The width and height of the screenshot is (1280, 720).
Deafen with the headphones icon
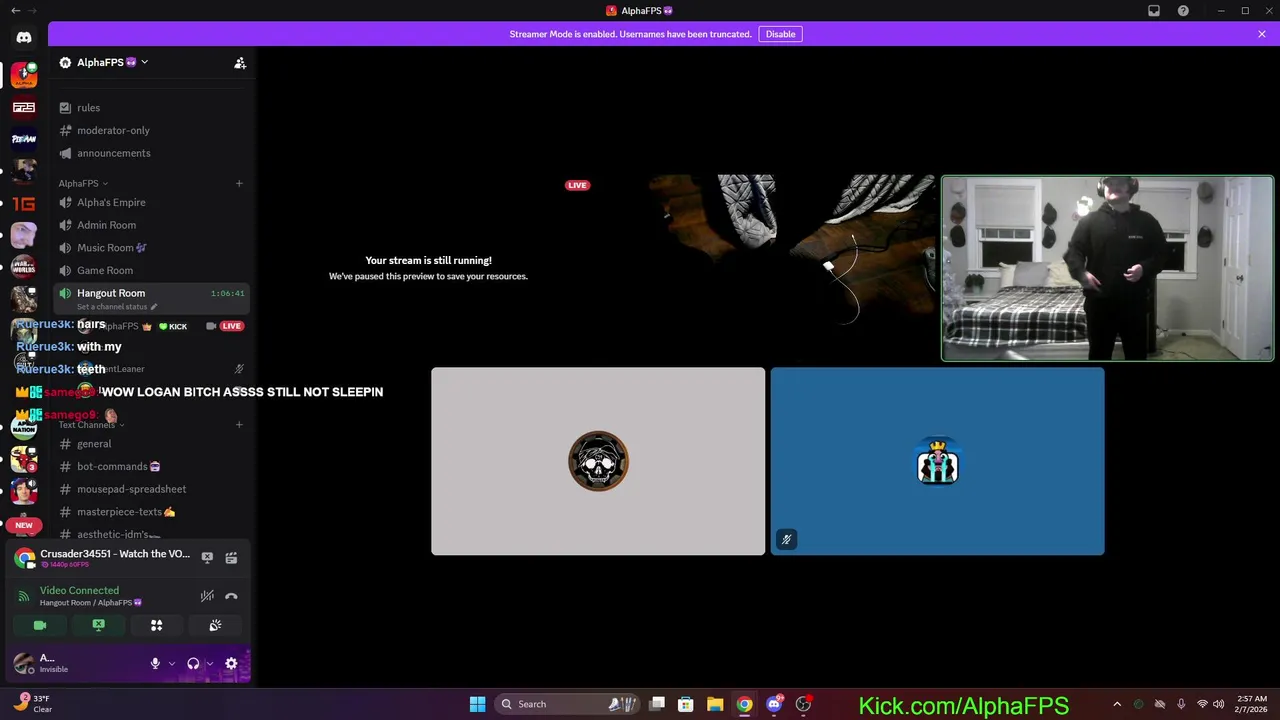pos(193,664)
